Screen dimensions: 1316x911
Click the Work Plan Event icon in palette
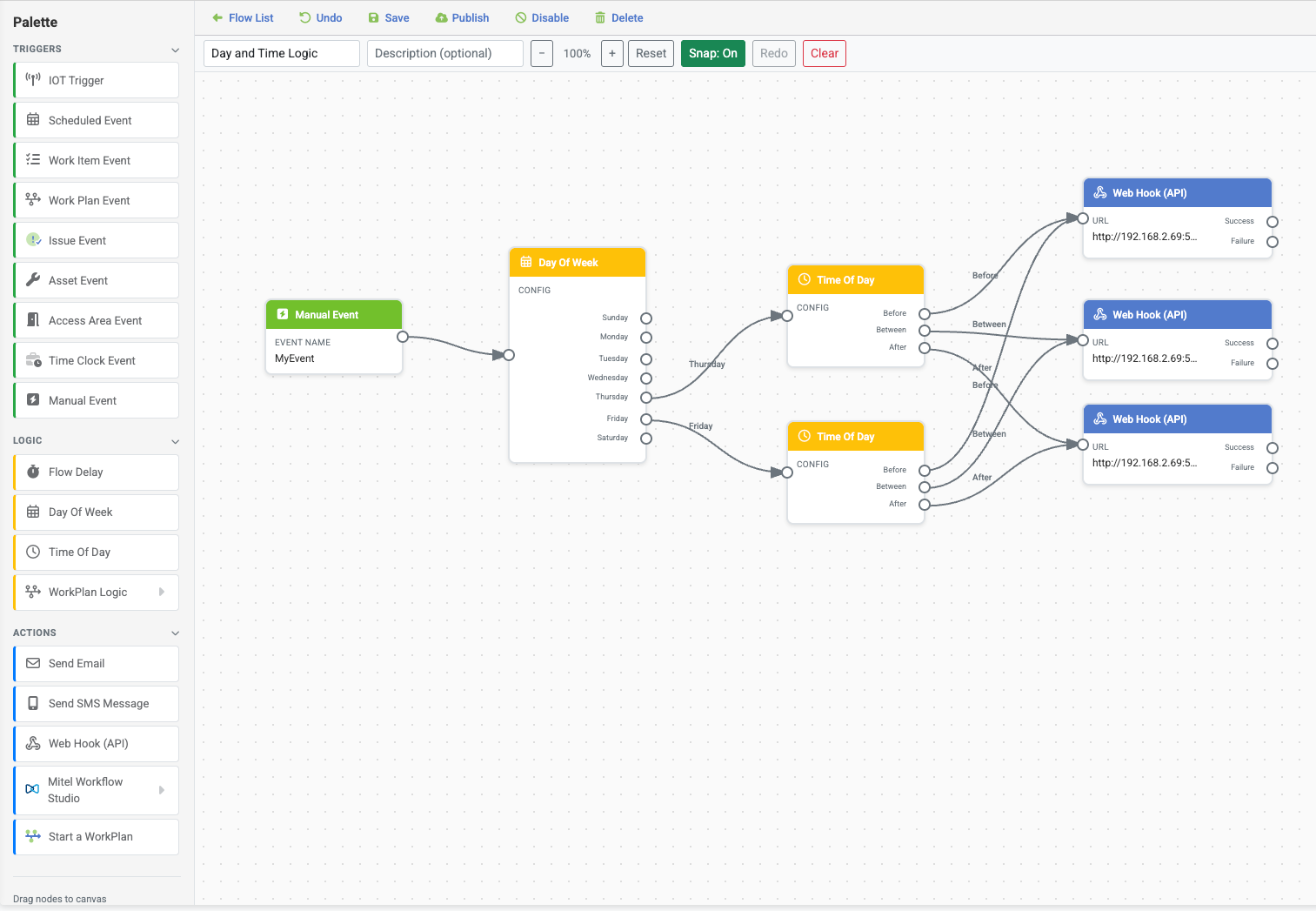[33, 200]
